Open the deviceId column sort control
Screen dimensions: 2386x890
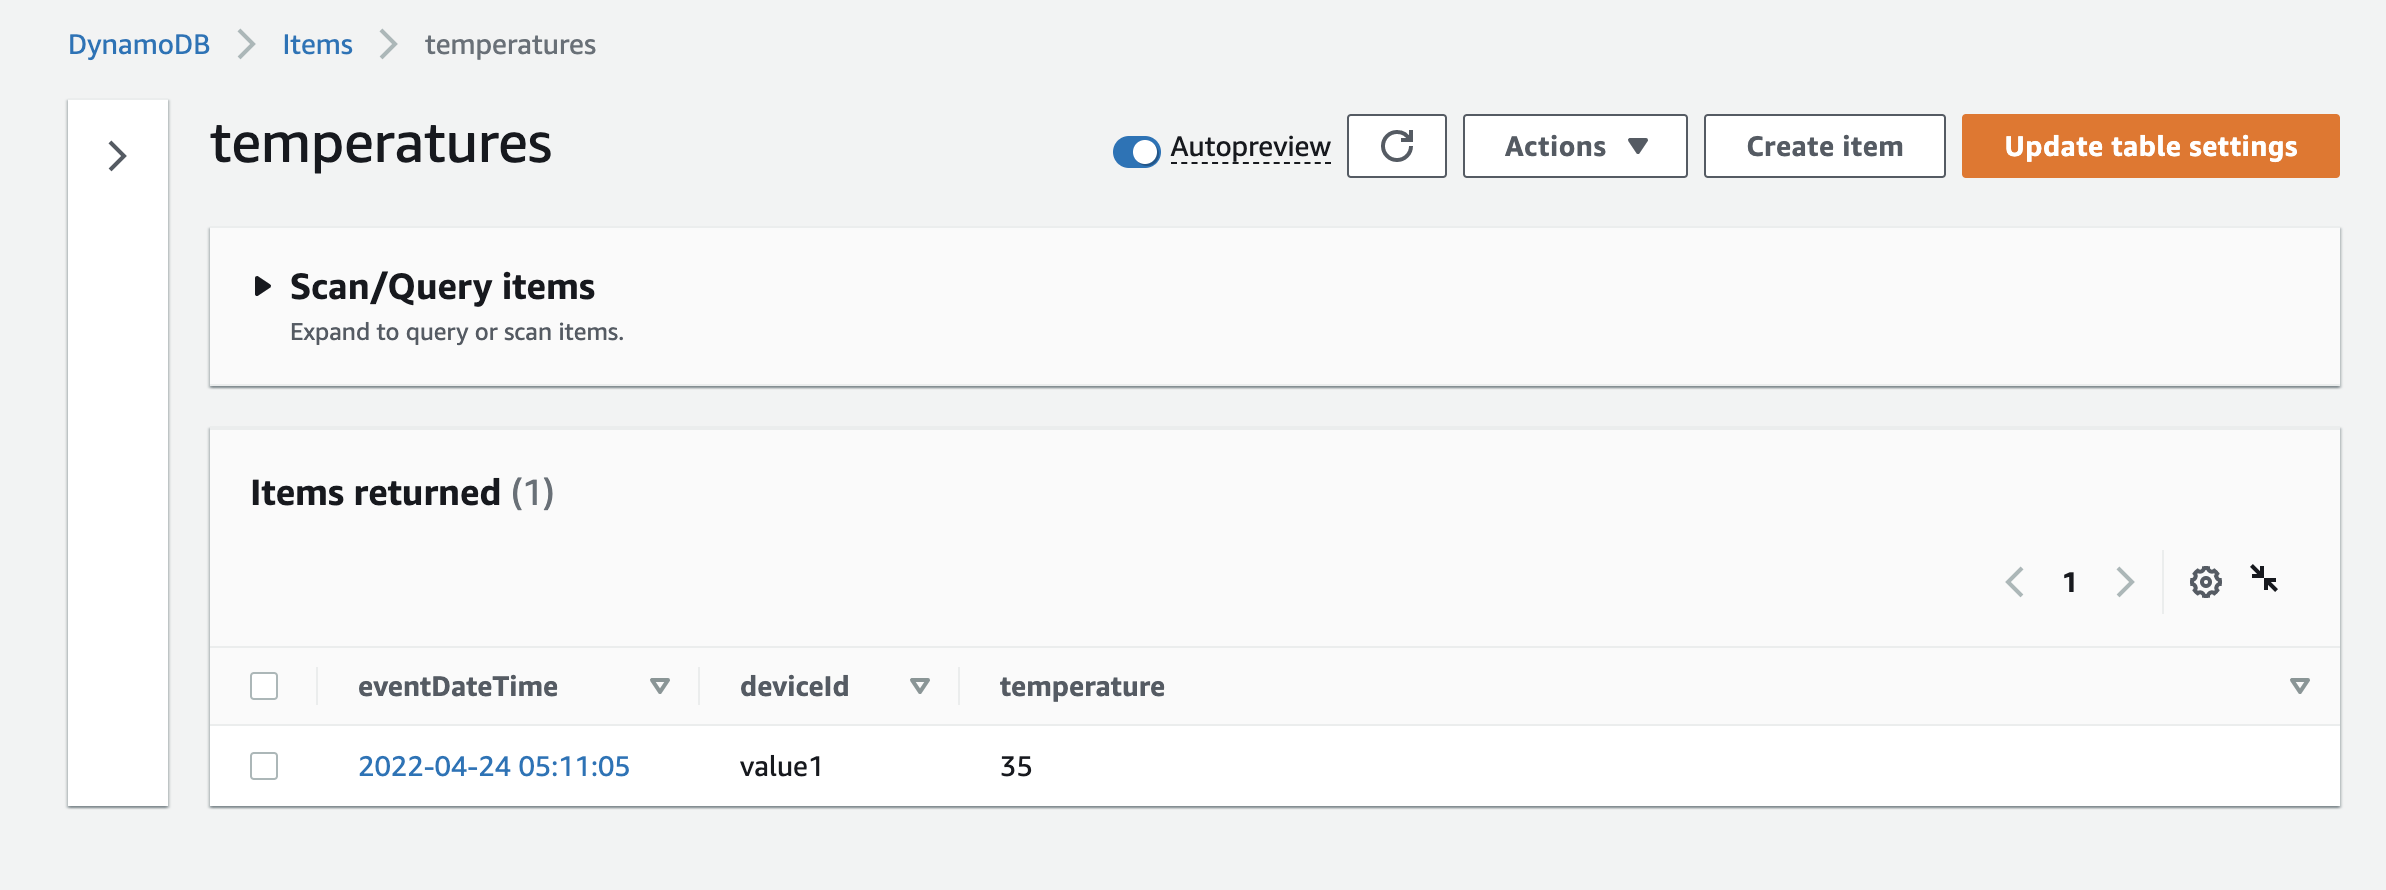[x=918, y=686]
